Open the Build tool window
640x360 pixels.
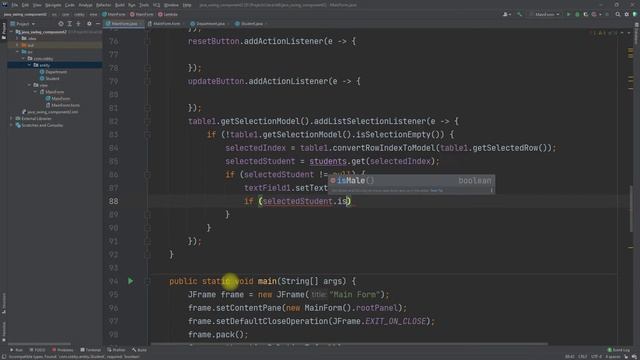coord(139,350)
